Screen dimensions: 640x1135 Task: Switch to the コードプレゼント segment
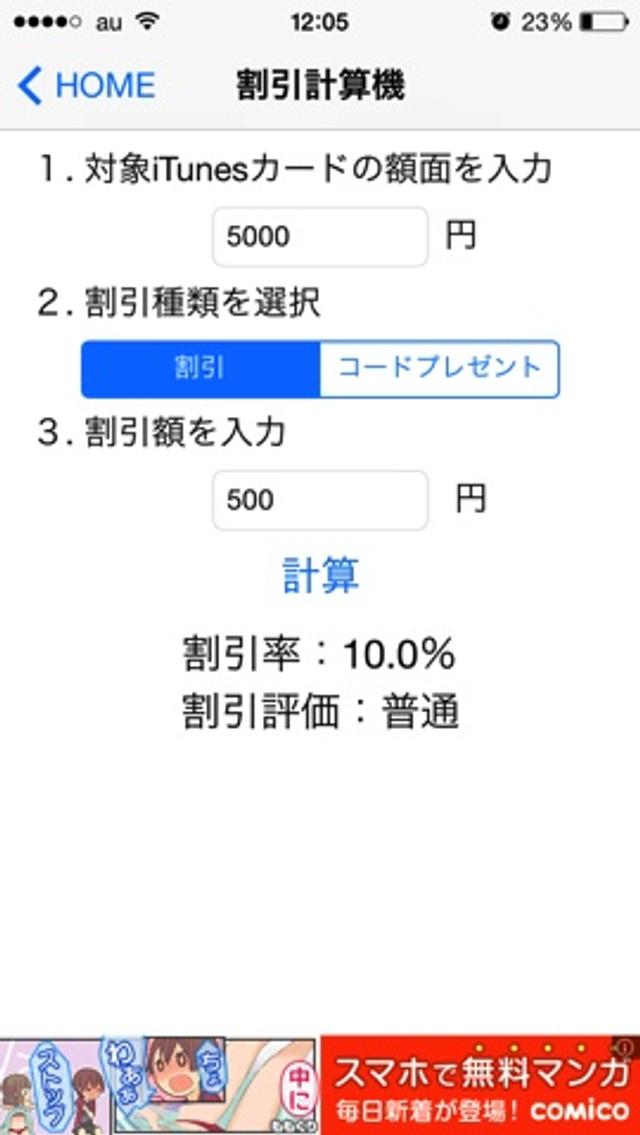click(439, 369)
